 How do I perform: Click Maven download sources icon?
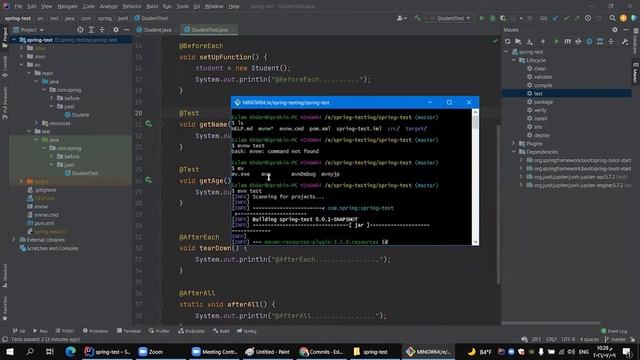point(529,41)
